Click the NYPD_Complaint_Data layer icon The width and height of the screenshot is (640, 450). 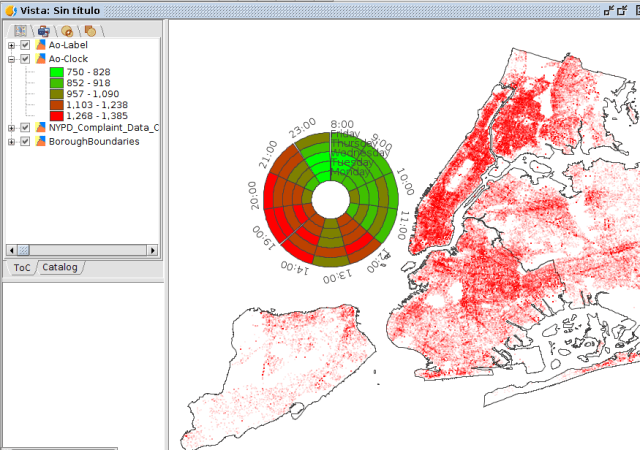click(x=41, y=128)
